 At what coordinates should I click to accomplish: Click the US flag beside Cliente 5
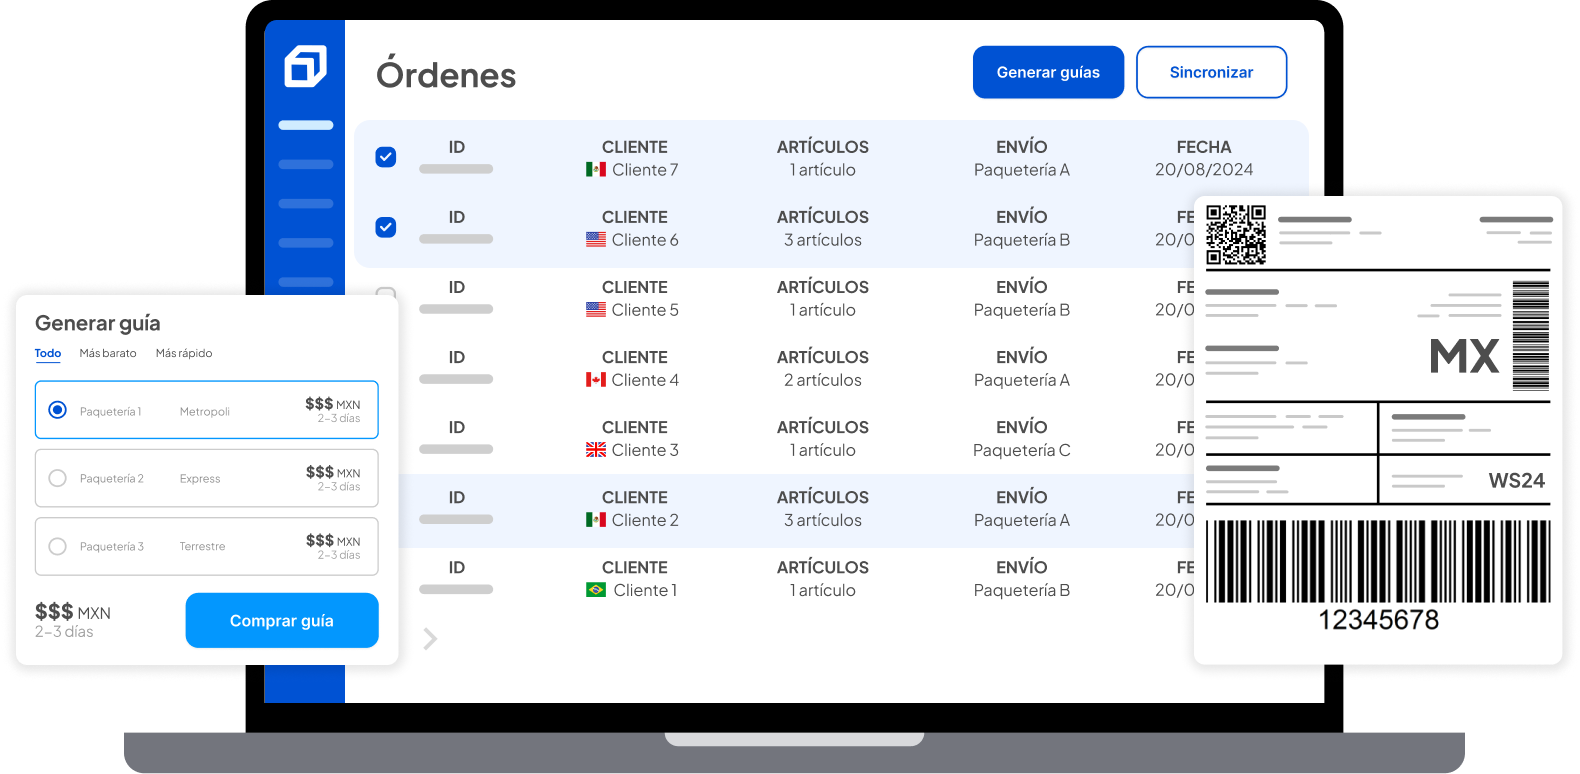click(596, 310)
